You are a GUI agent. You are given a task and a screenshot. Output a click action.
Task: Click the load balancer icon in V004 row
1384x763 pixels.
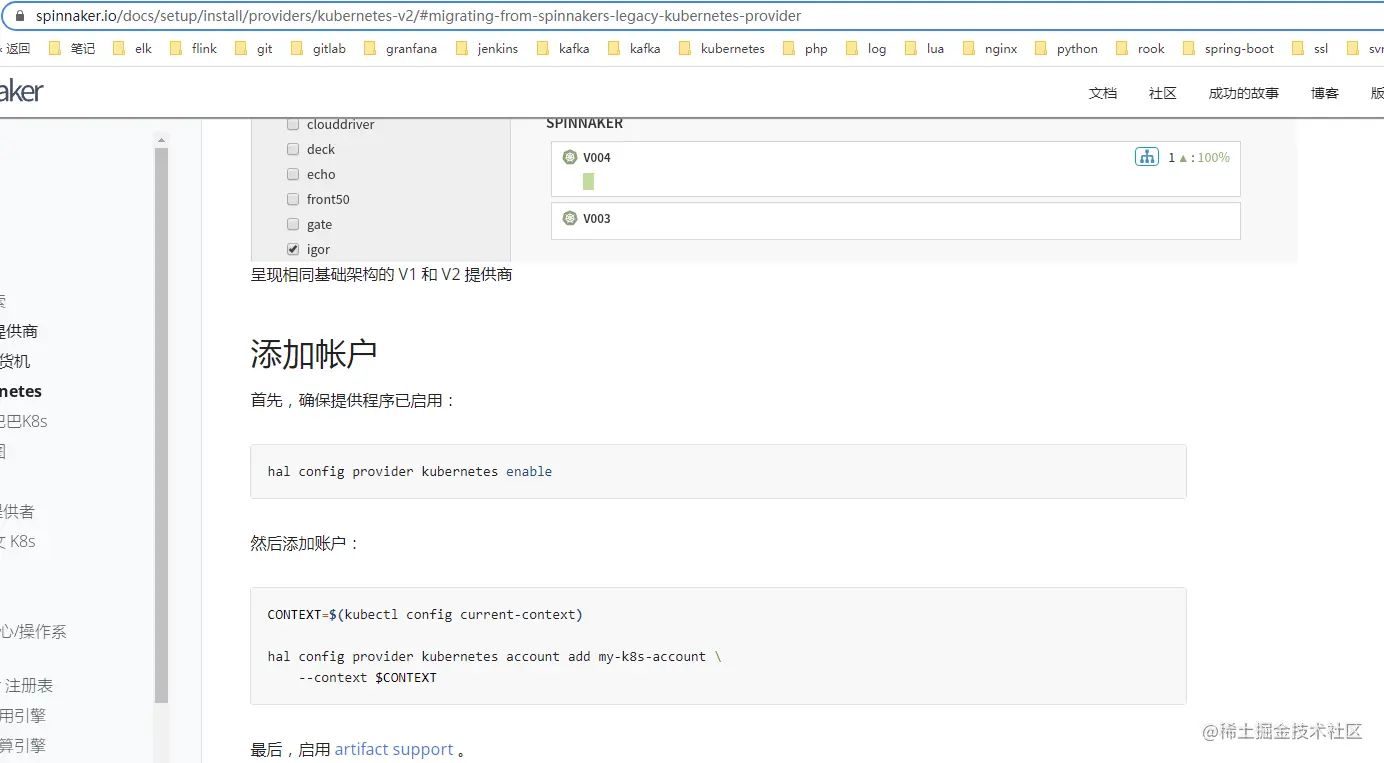click(1147, 157)
